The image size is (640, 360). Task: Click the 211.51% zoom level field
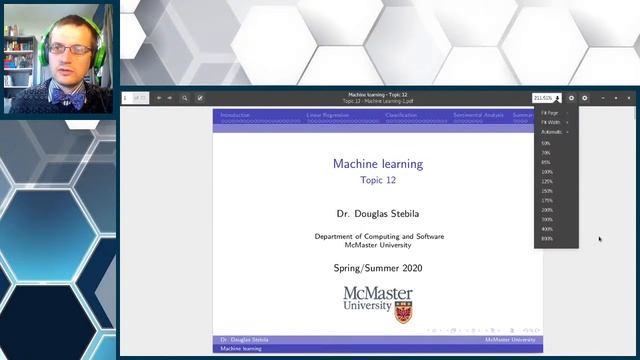(543, 98)
